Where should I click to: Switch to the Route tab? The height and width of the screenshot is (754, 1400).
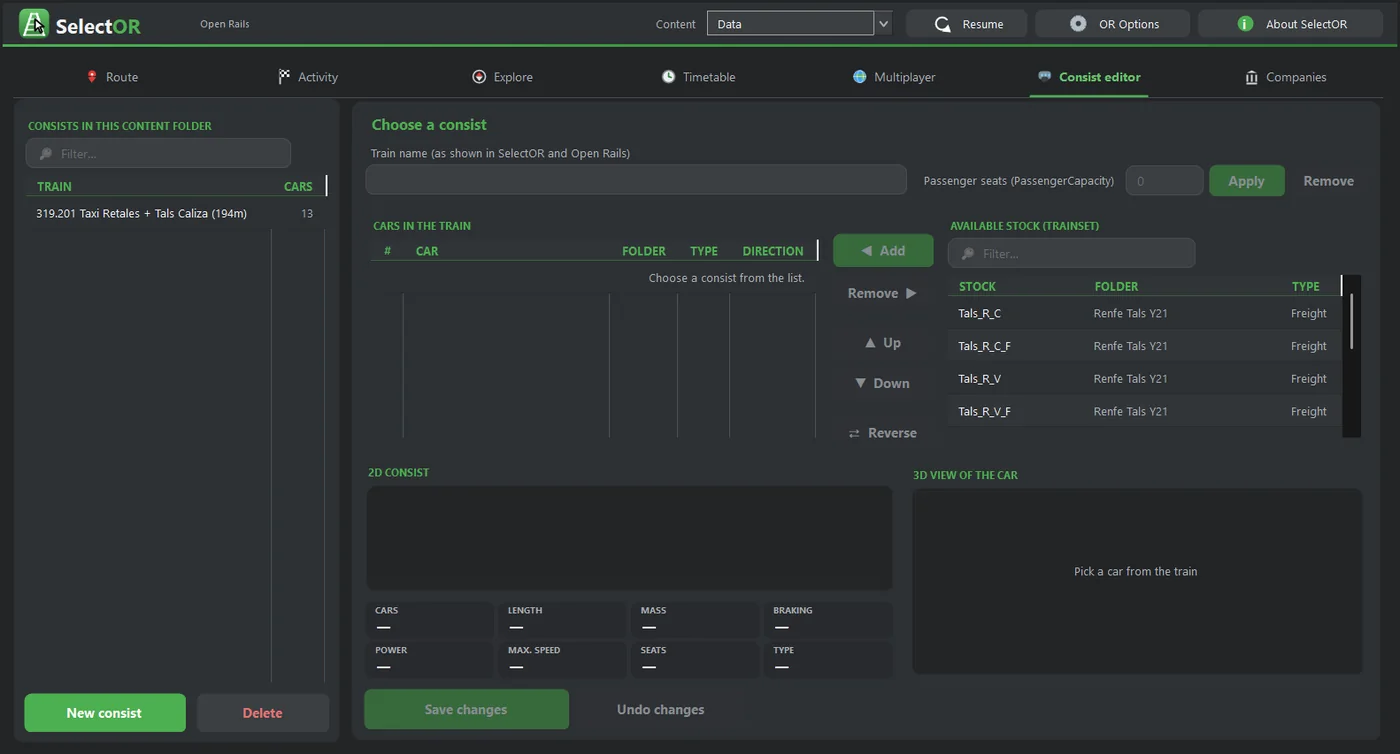click(x=112, y=77)
